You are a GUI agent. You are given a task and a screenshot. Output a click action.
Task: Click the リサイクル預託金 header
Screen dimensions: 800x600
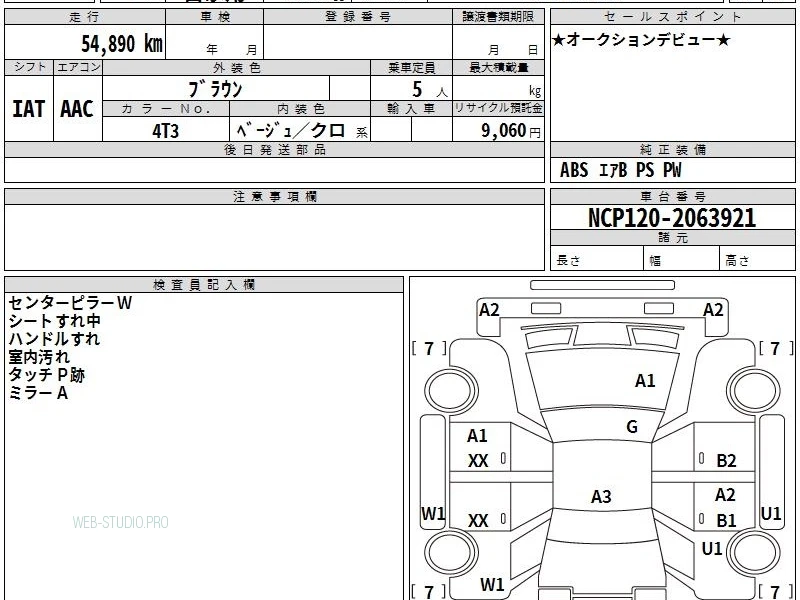(498, 109)
